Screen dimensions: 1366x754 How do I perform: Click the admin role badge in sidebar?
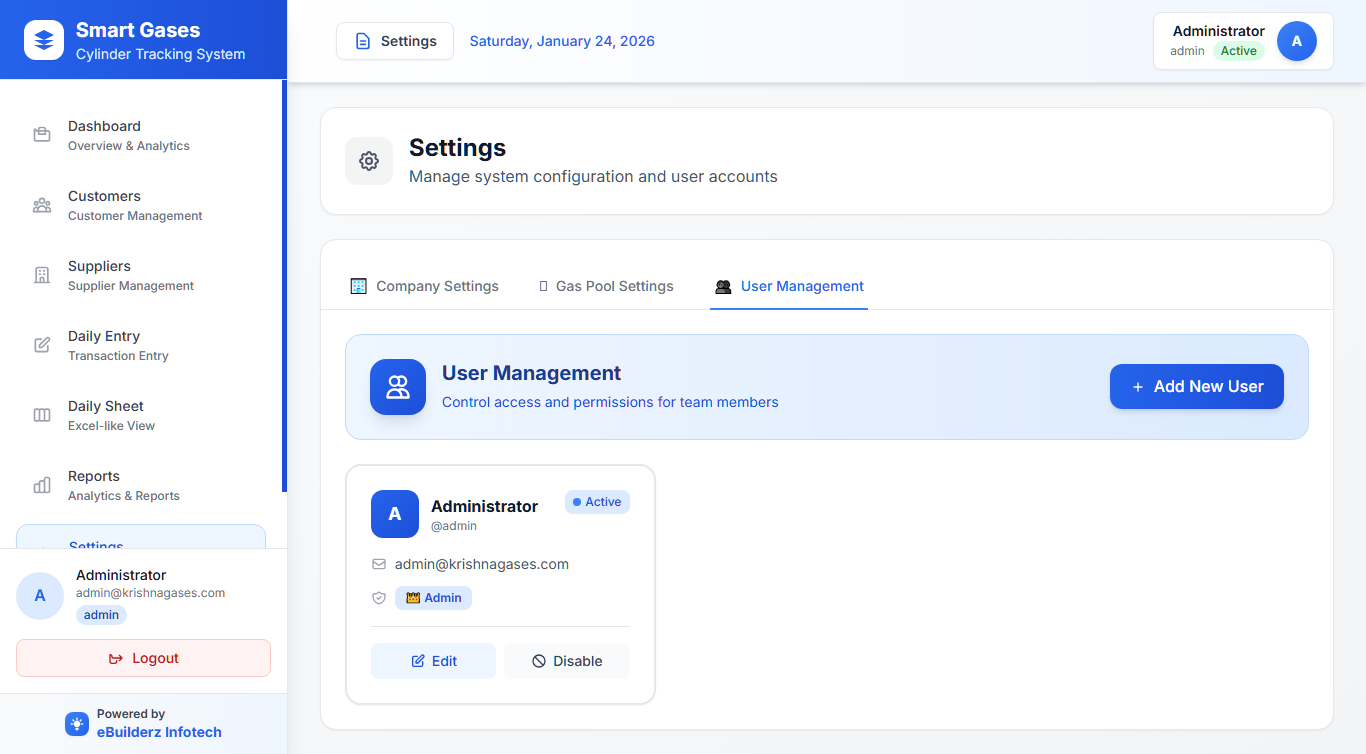pyautogui.click(x=101, y=615)
